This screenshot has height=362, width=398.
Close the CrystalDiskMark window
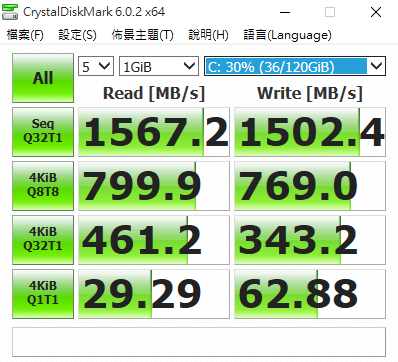(x=376, y=12)
